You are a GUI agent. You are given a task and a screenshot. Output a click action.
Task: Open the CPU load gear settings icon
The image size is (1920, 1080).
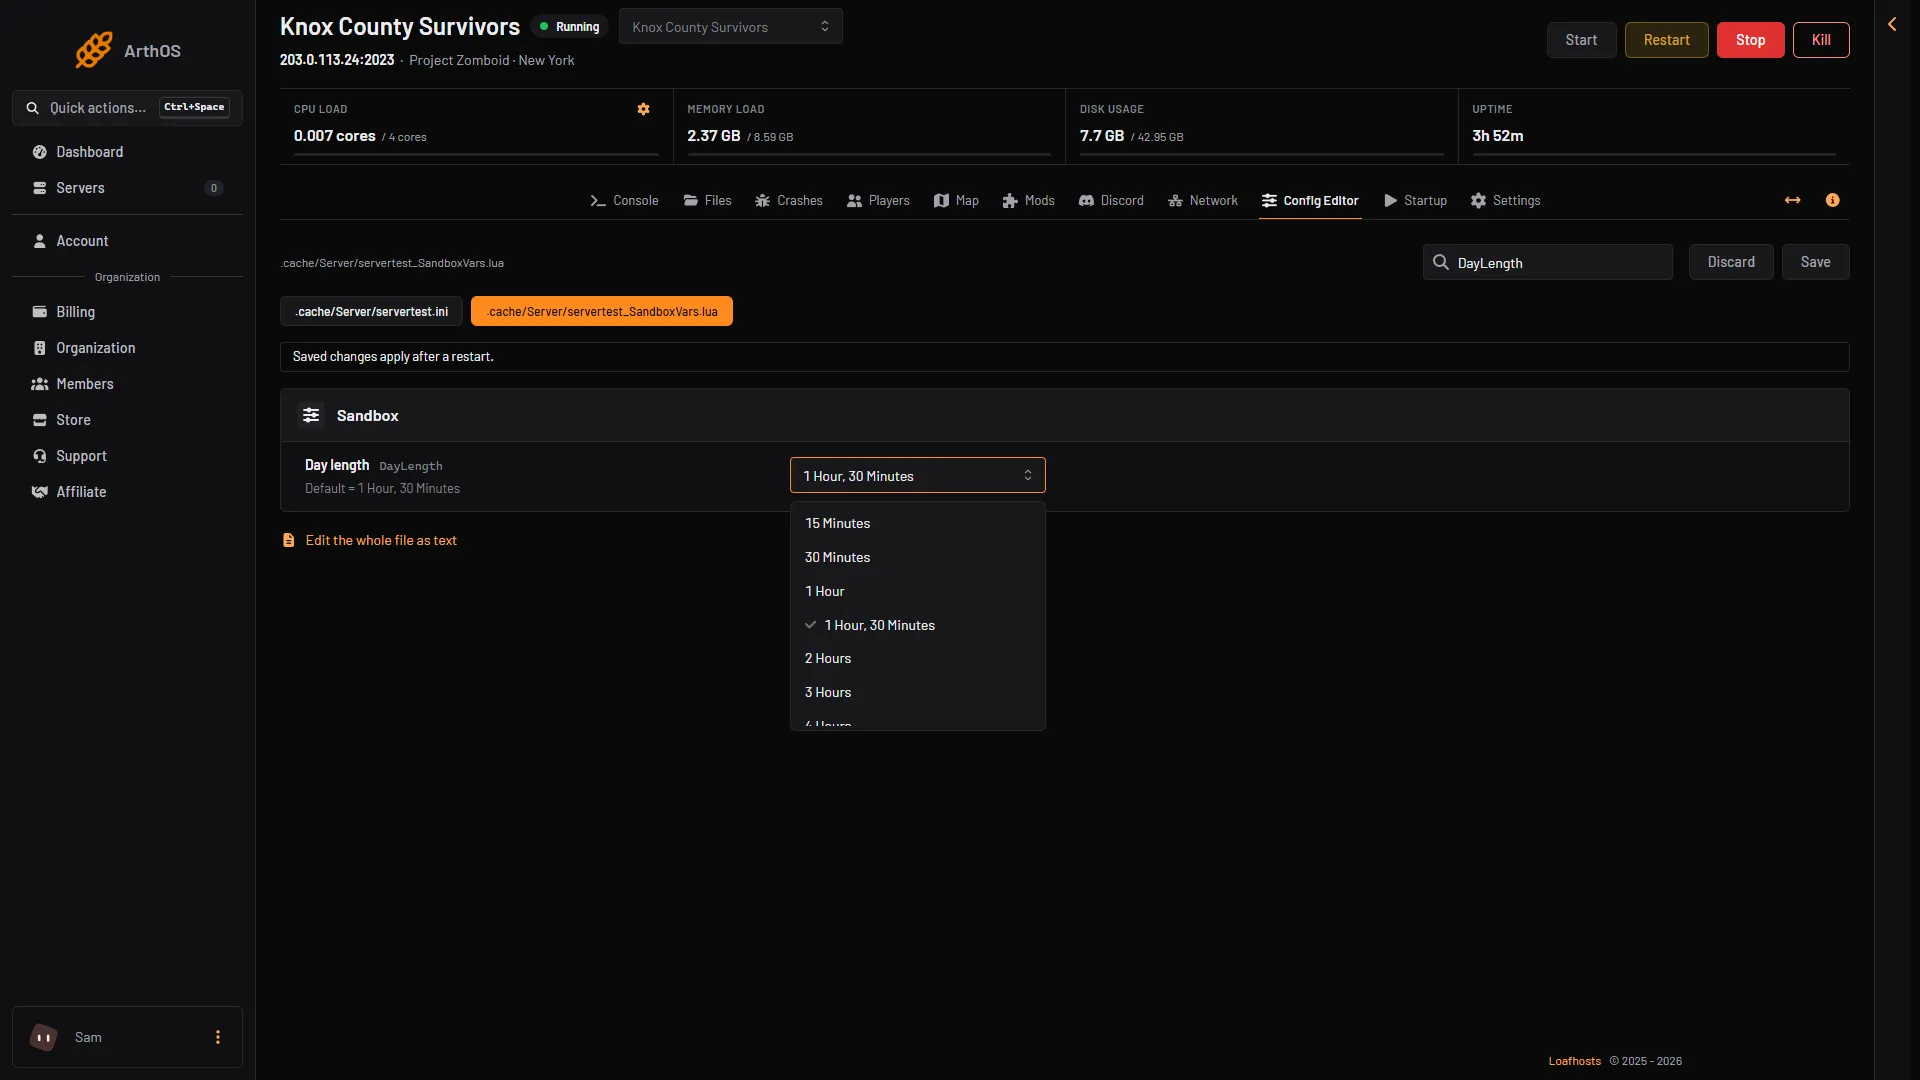point(644,109)
